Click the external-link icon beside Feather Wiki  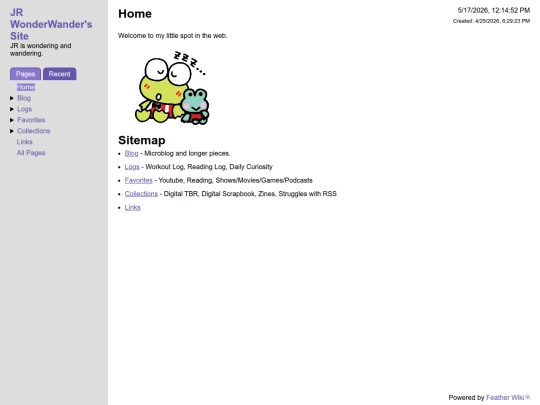pos(528,397)
